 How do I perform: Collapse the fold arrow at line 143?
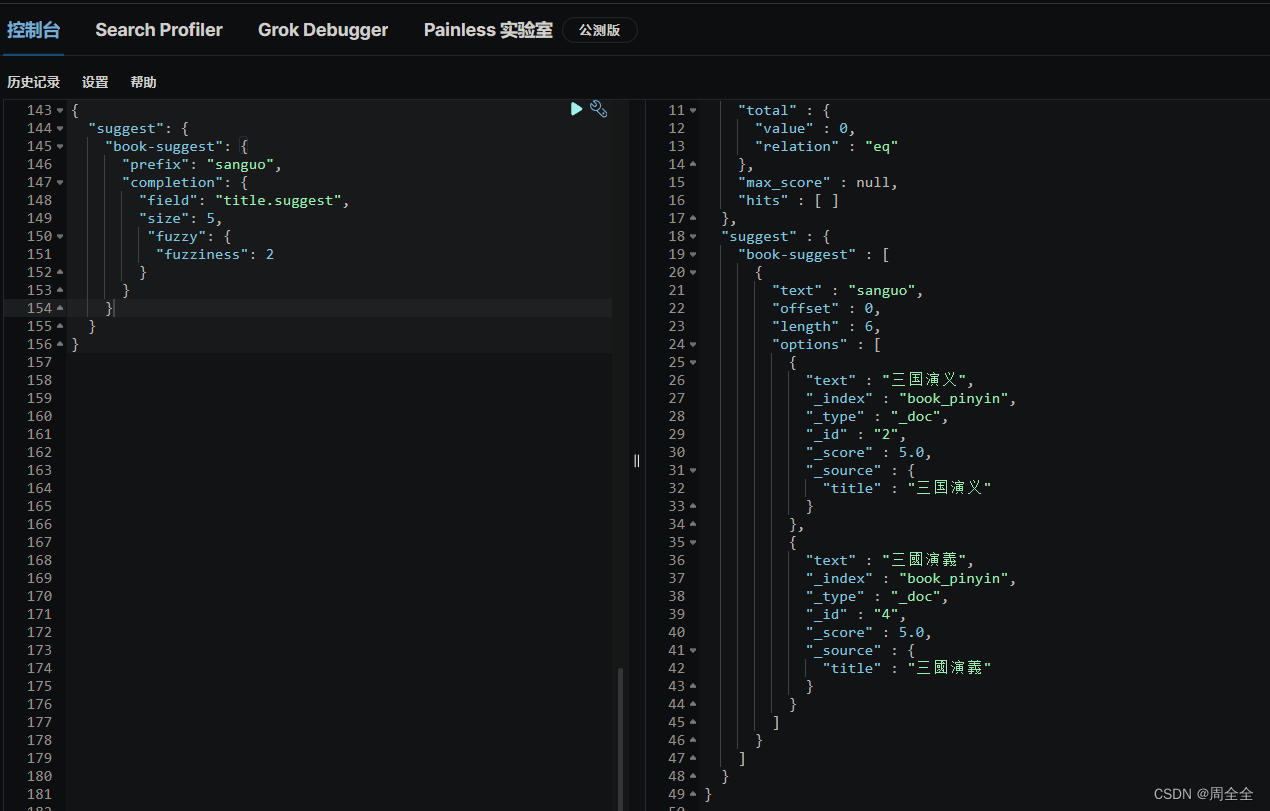tap(60, 110)
